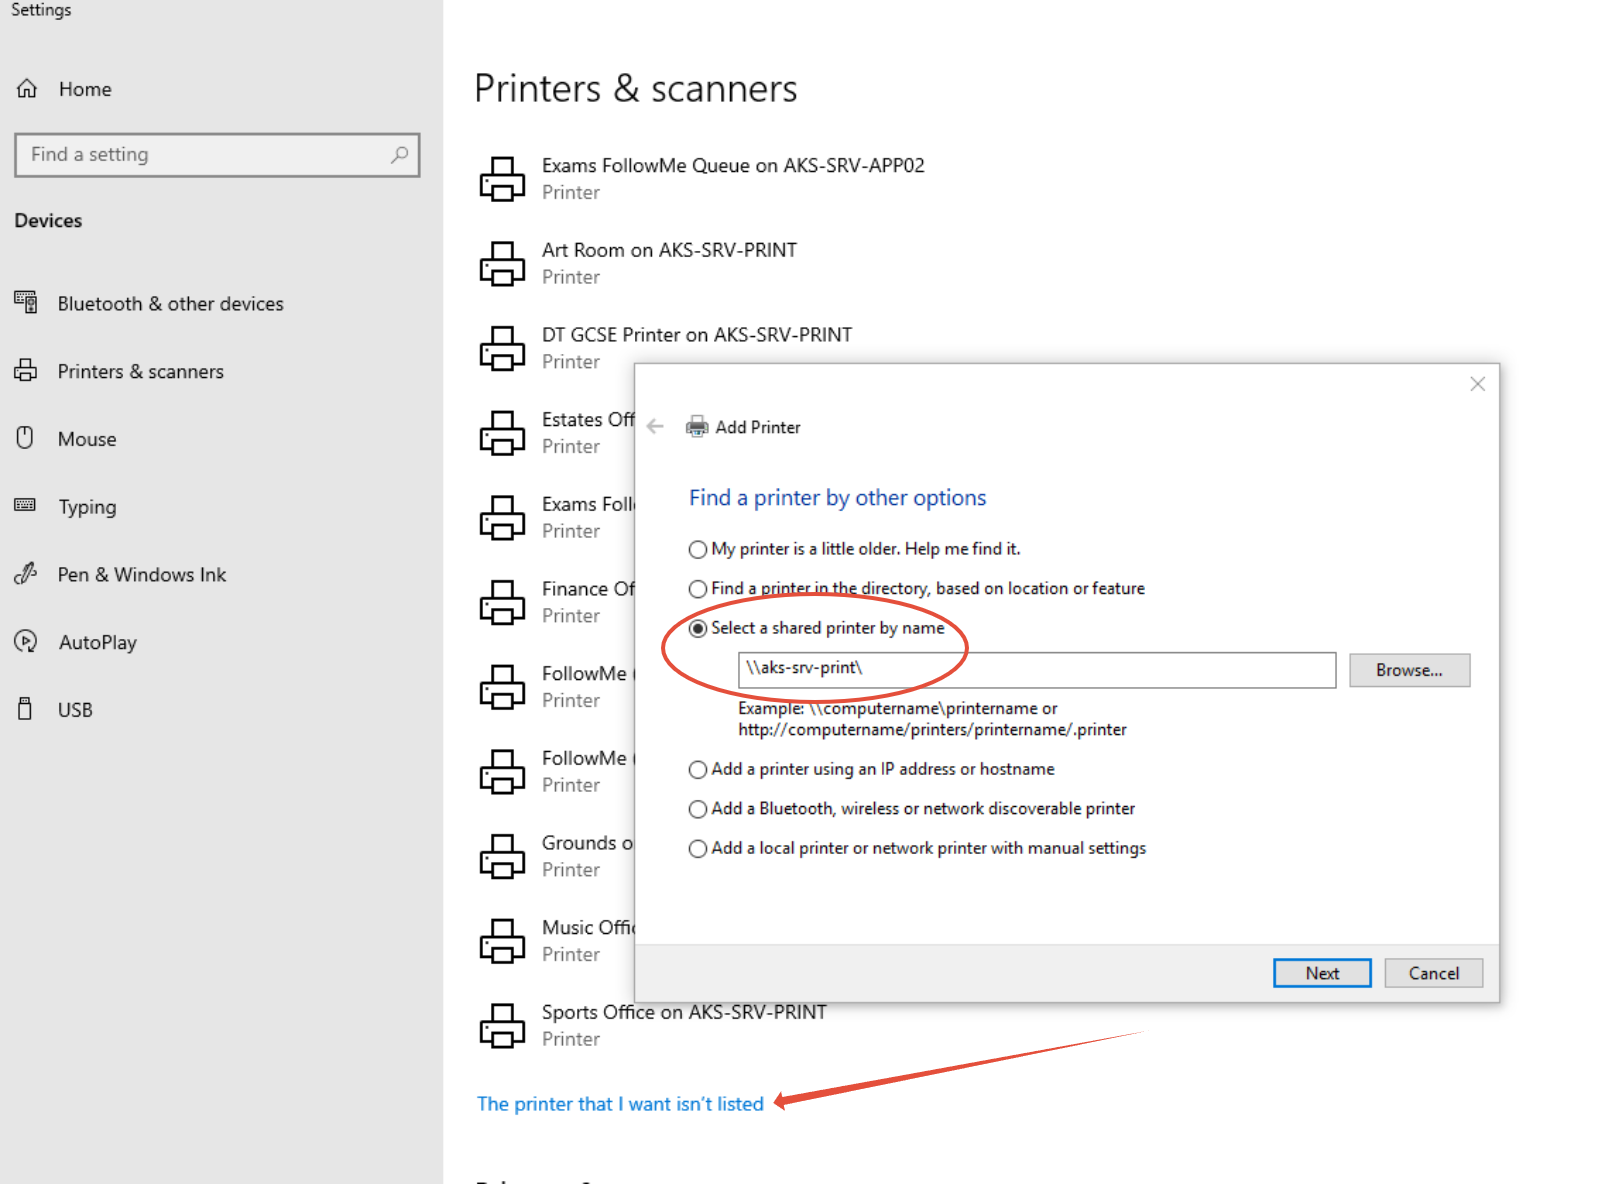1612x1184 pixels.
Task: Select 'Find a printer in the directory' option
Action: [x=698, y=589]
